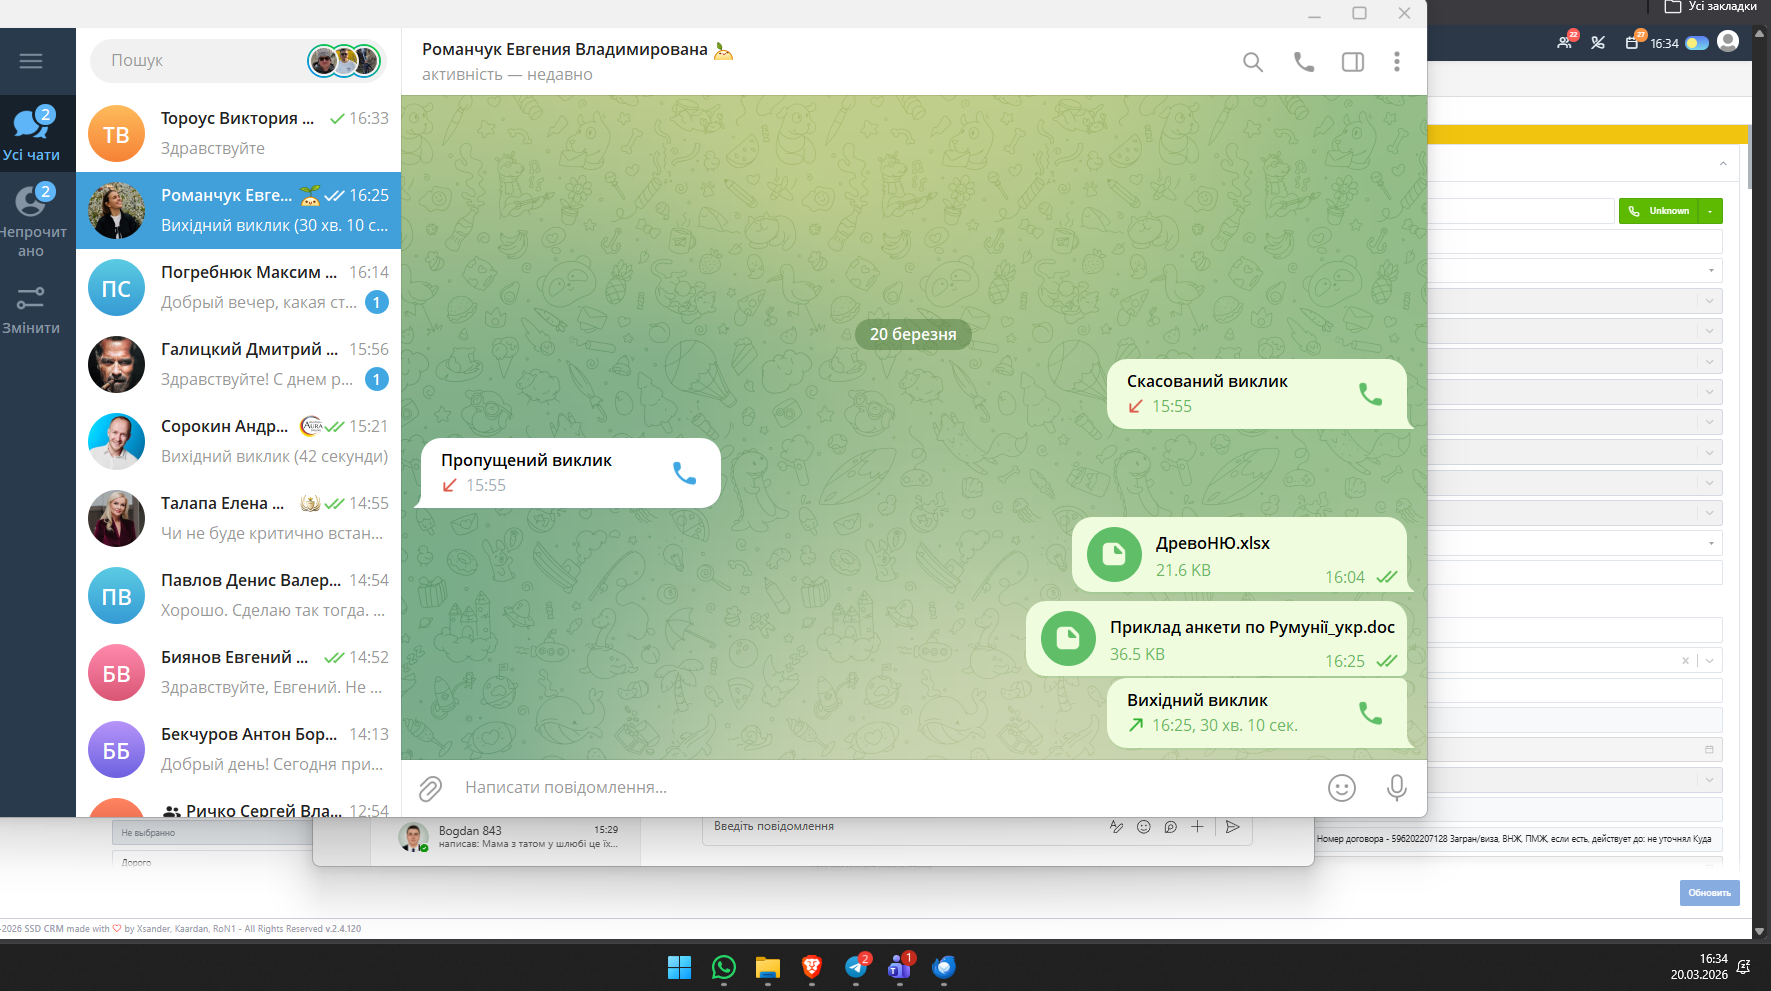The image size is (1771, 991).
Task: Search inside the Романчук chat
Action: [x=1253, y=62]
